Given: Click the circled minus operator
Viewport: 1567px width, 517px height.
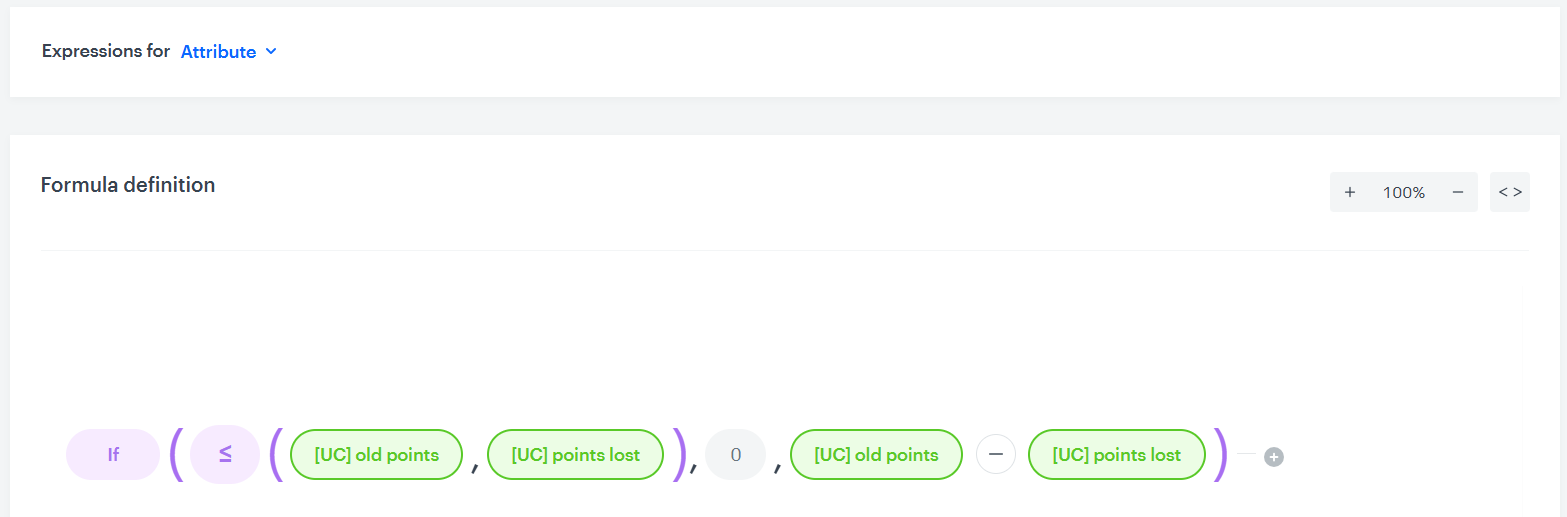Looking at the screenshot, I should 995,455.
